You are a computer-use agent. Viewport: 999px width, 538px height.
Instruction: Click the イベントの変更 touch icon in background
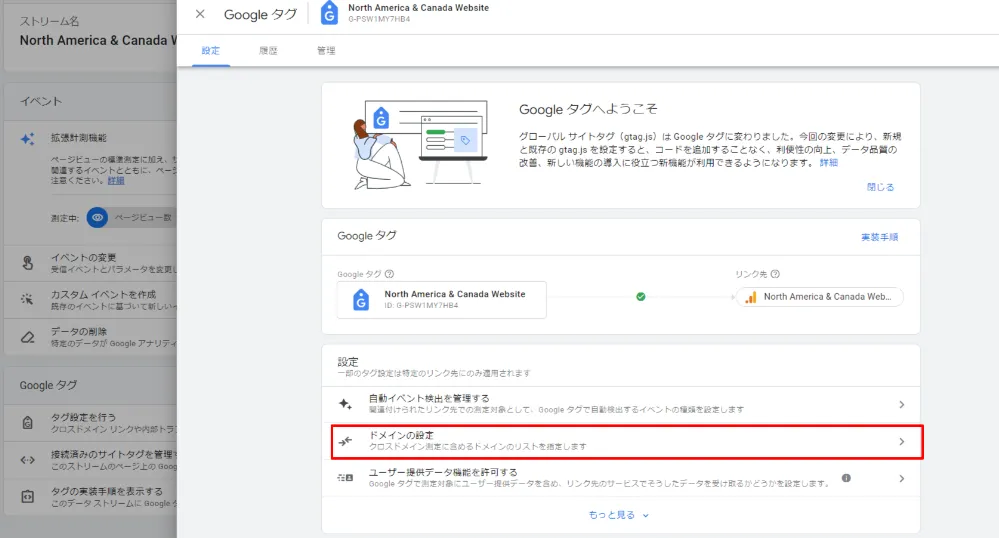[x=27, y=263]
